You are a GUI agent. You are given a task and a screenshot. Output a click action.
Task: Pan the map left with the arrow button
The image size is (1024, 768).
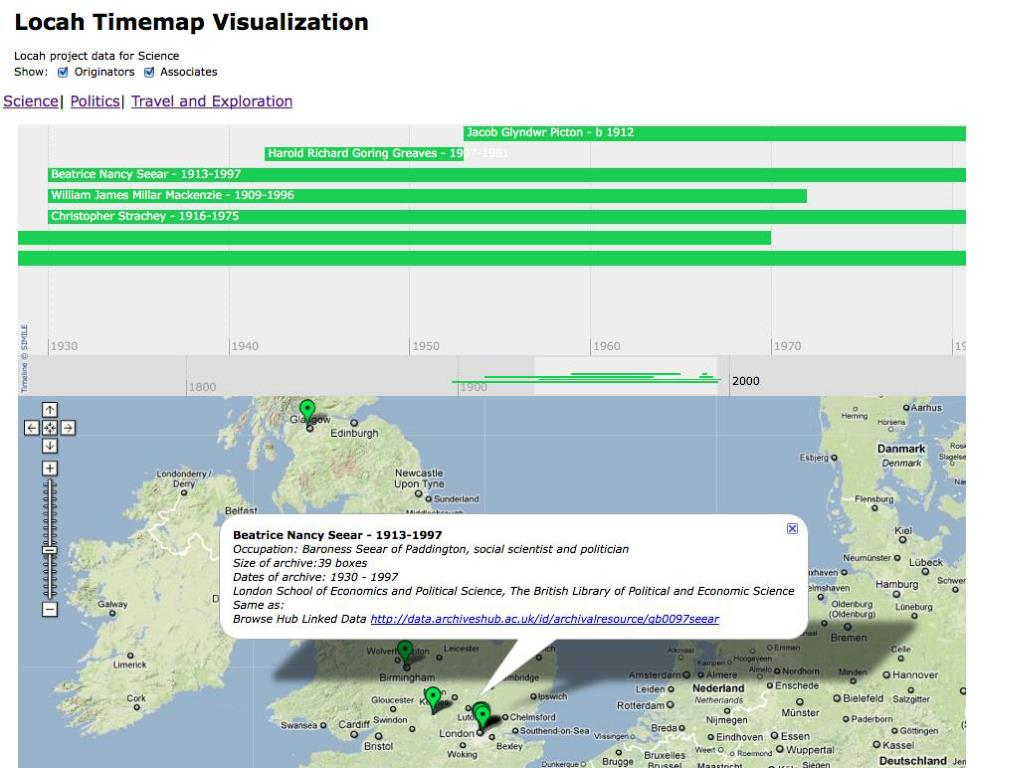coord(31,428)
